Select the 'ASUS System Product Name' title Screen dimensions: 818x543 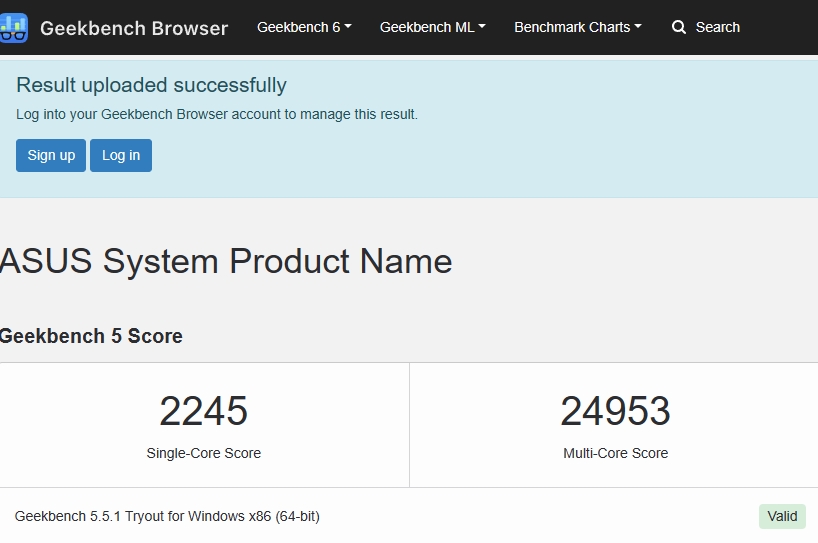(226, 261)
